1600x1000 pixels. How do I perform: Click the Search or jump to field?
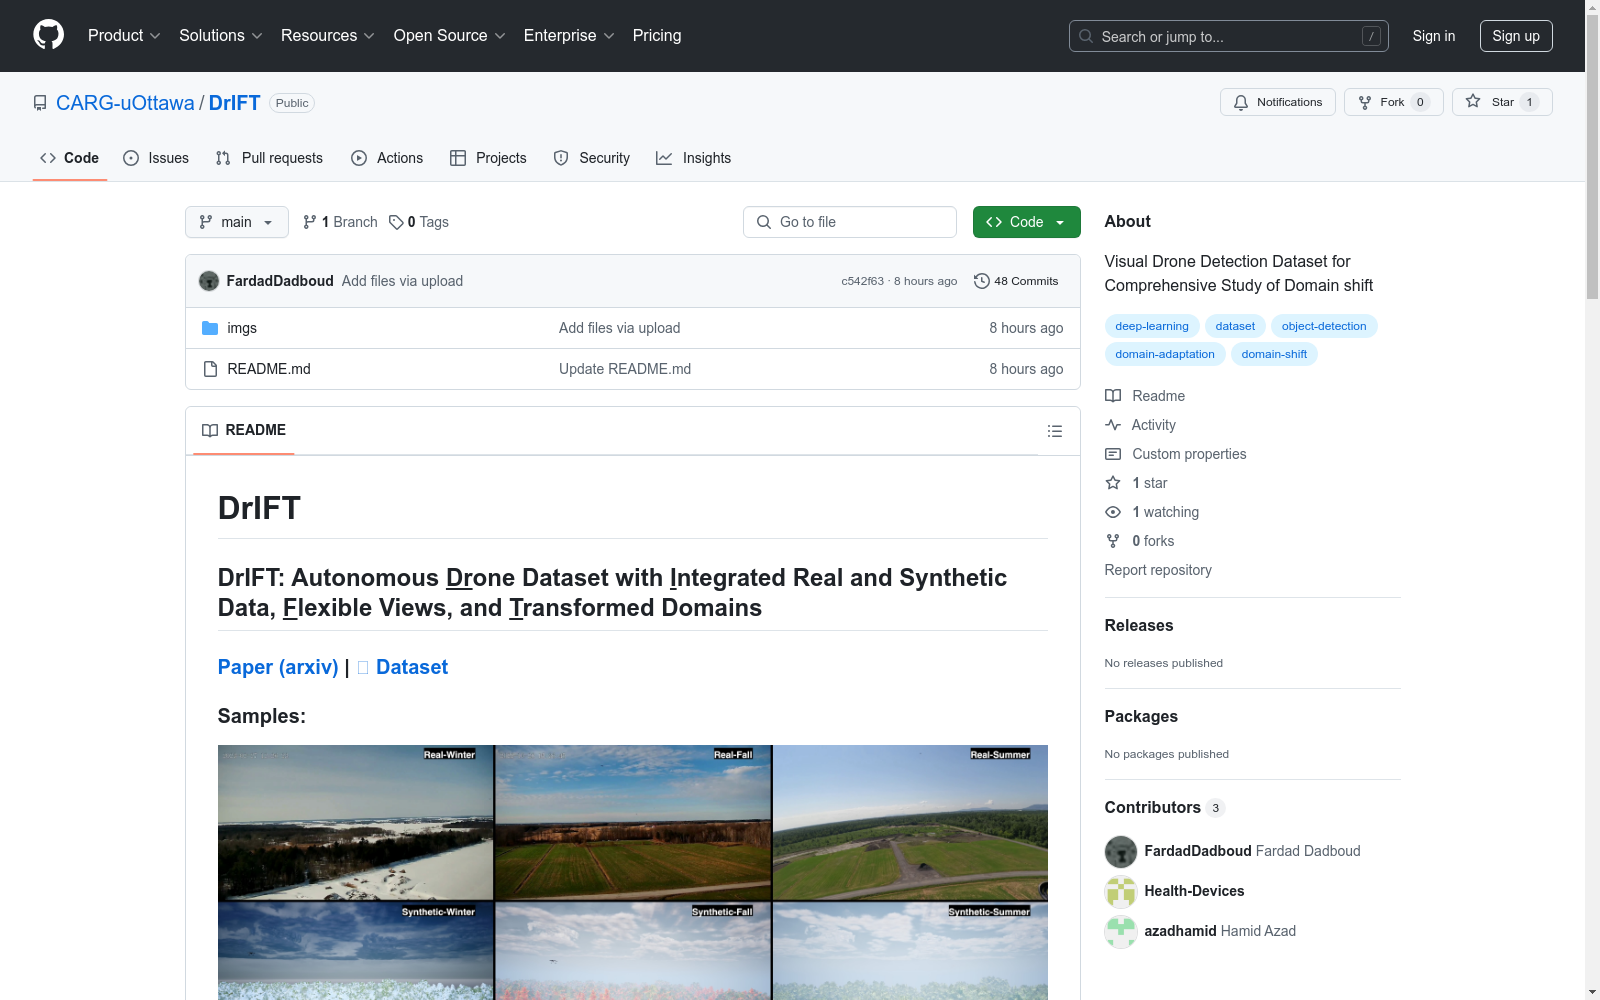(1229, 36)
